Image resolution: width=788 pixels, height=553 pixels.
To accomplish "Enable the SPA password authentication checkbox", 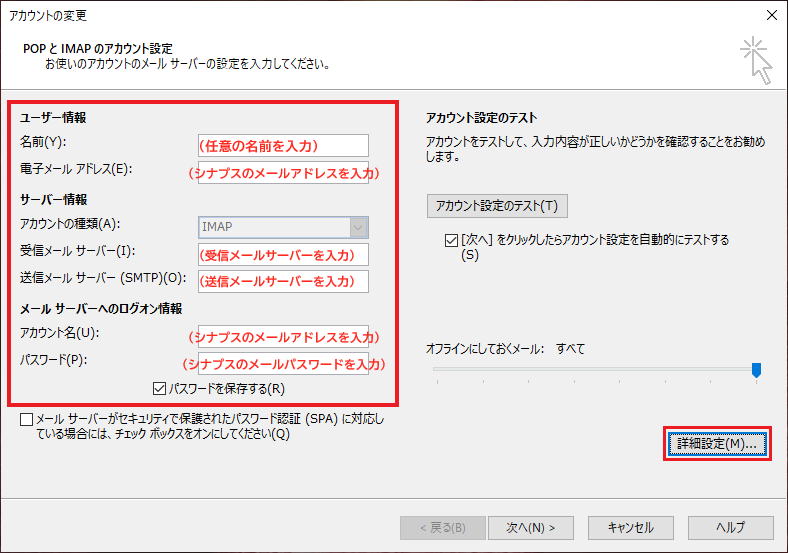I will click(26, 421).
